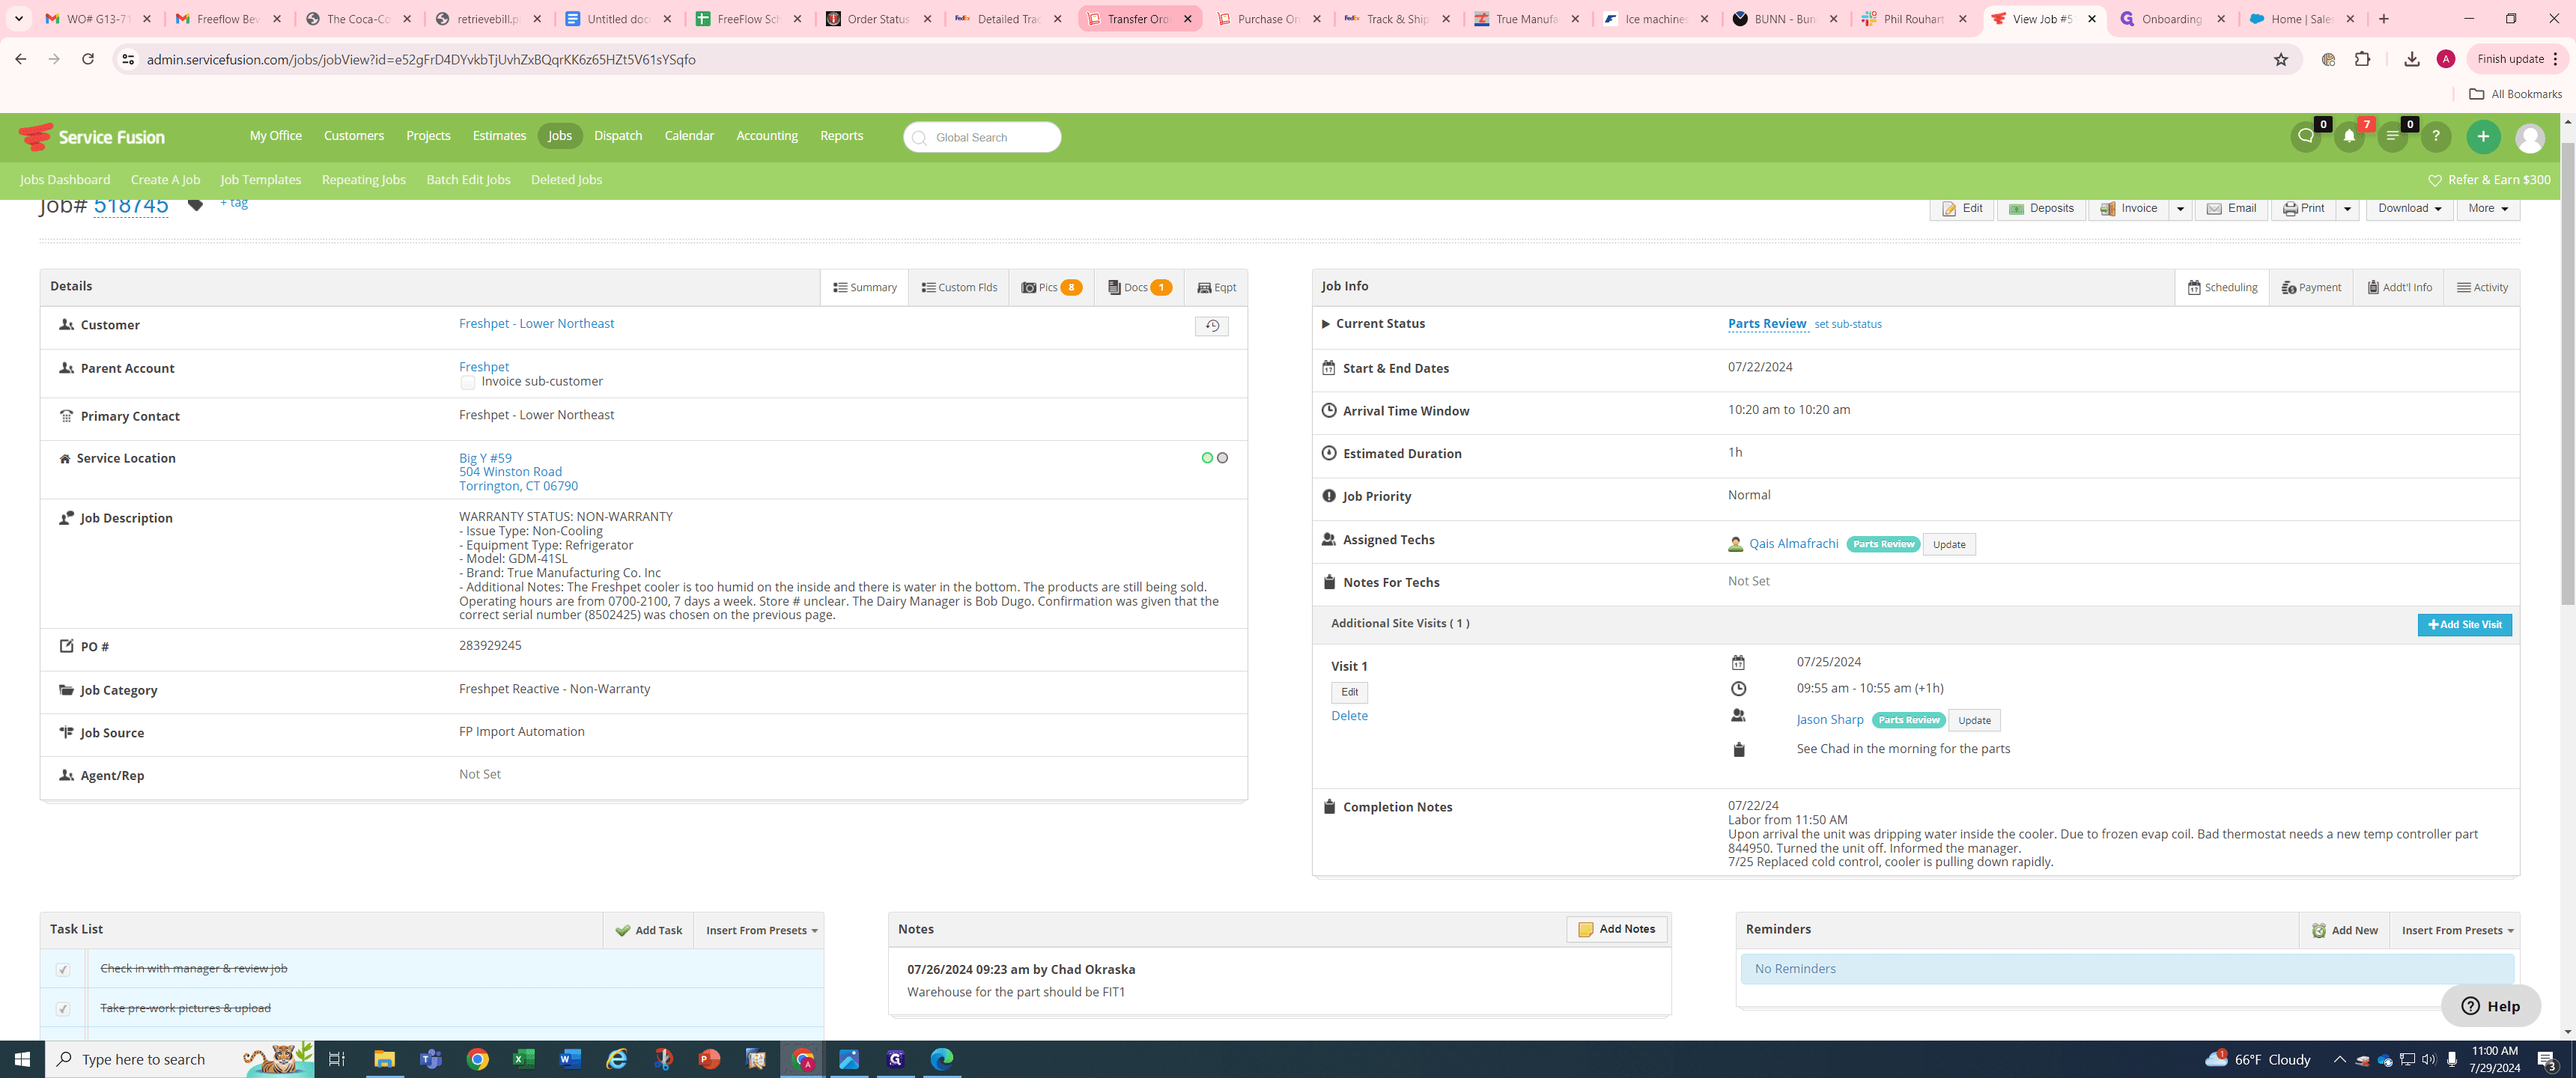Update Qais Almafrachi's tech status
This screenshot has height=1078, width=2576.
1949,545
